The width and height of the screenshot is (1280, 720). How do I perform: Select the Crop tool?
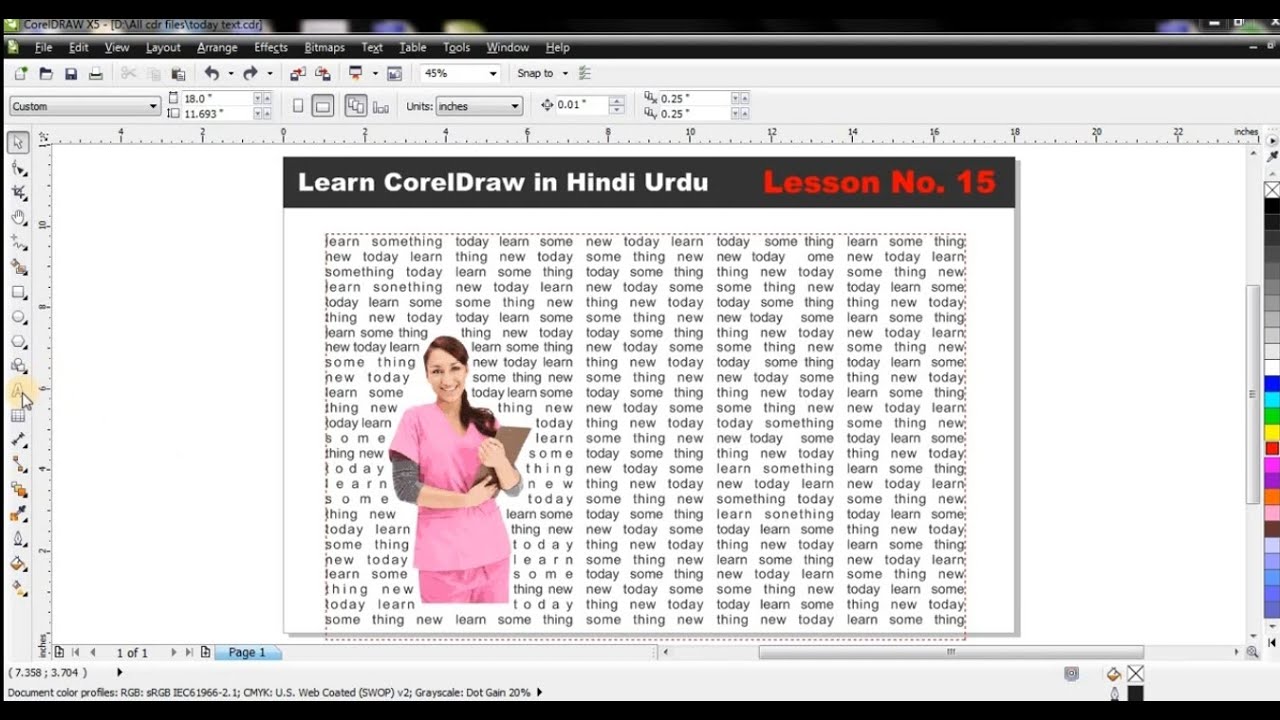18,193
